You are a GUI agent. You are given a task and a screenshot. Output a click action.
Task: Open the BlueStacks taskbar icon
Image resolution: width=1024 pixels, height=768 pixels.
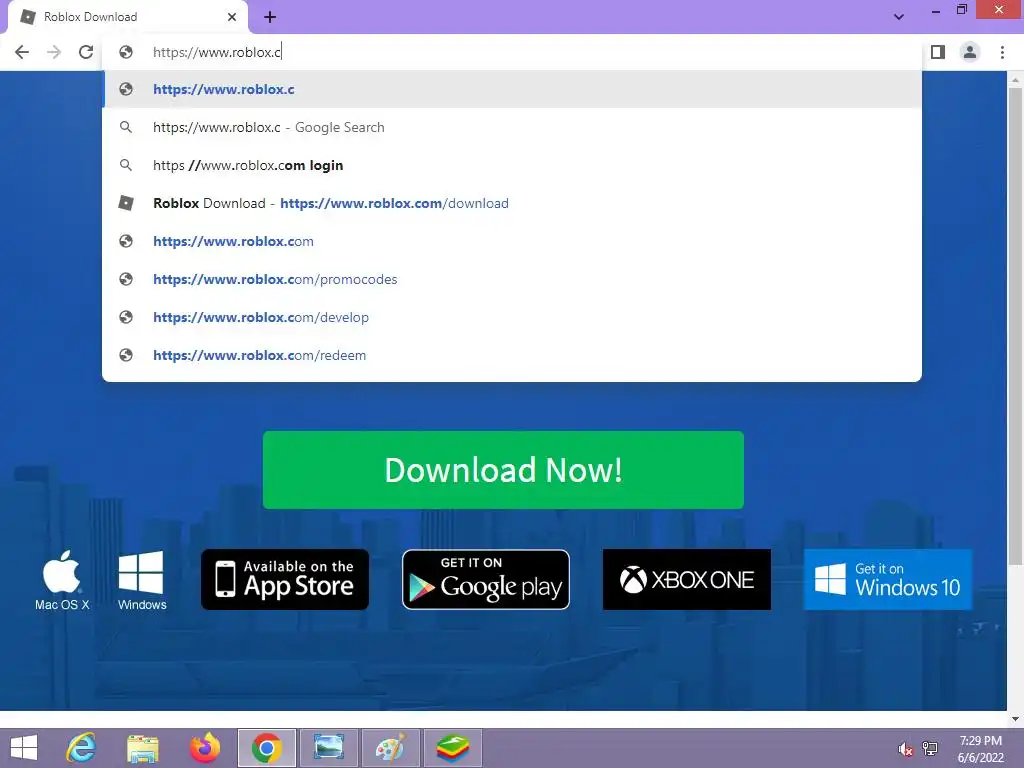453,748
